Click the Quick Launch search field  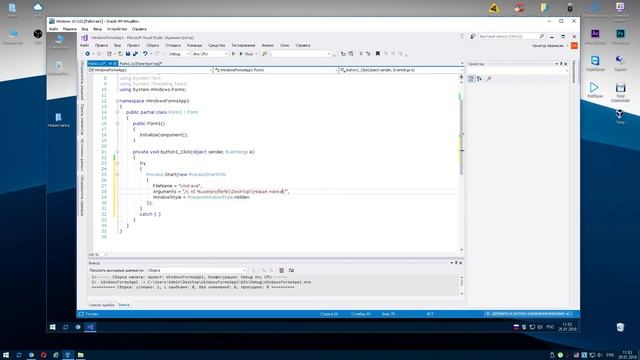click(x=511, y=37)
